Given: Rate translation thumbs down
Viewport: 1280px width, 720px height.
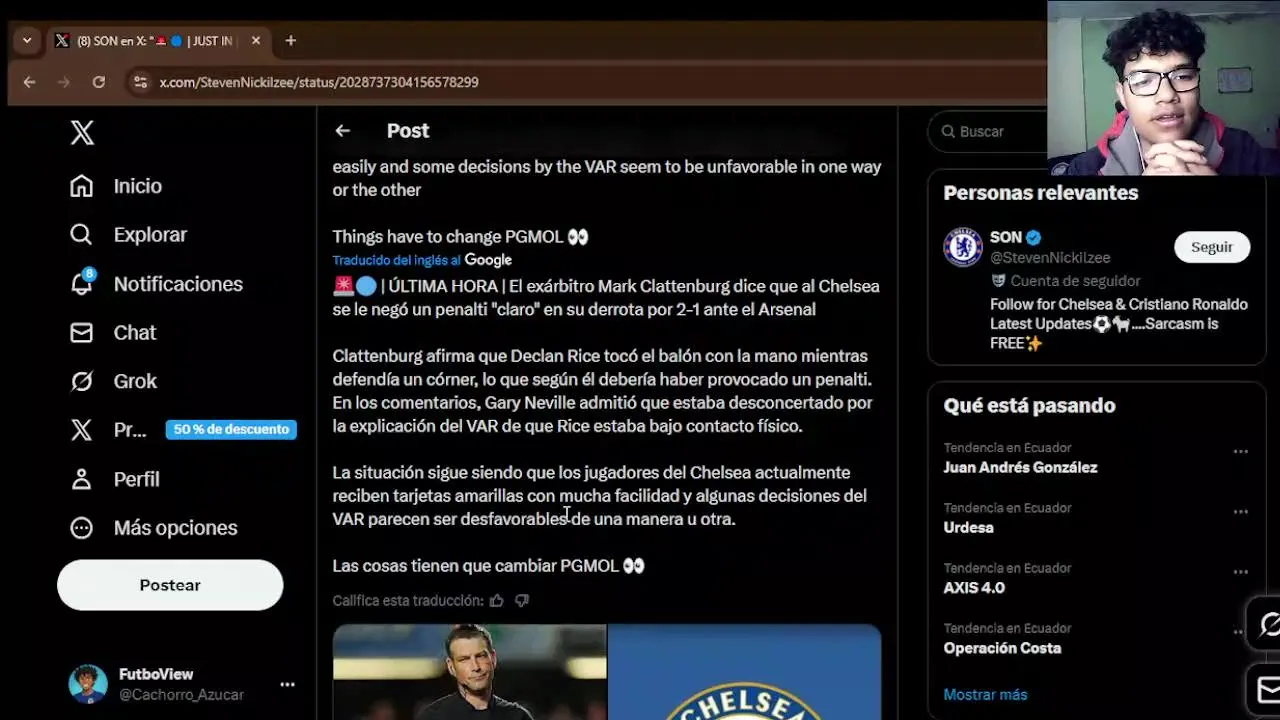Looking at the screenshot, I should click(x=521, y=600).
